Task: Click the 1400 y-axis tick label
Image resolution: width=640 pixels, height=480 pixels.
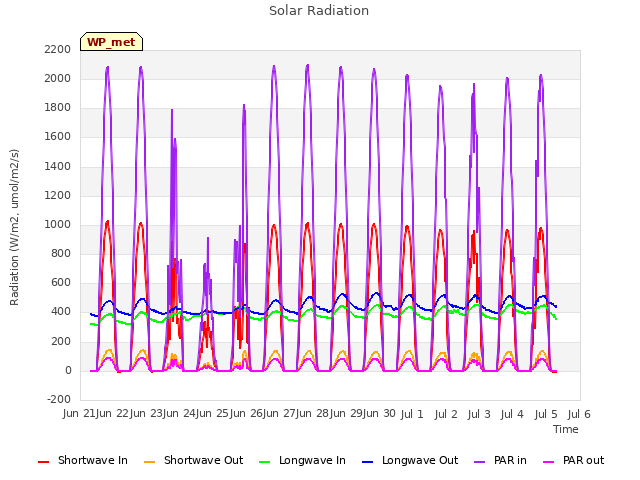Action: (58, 167)
